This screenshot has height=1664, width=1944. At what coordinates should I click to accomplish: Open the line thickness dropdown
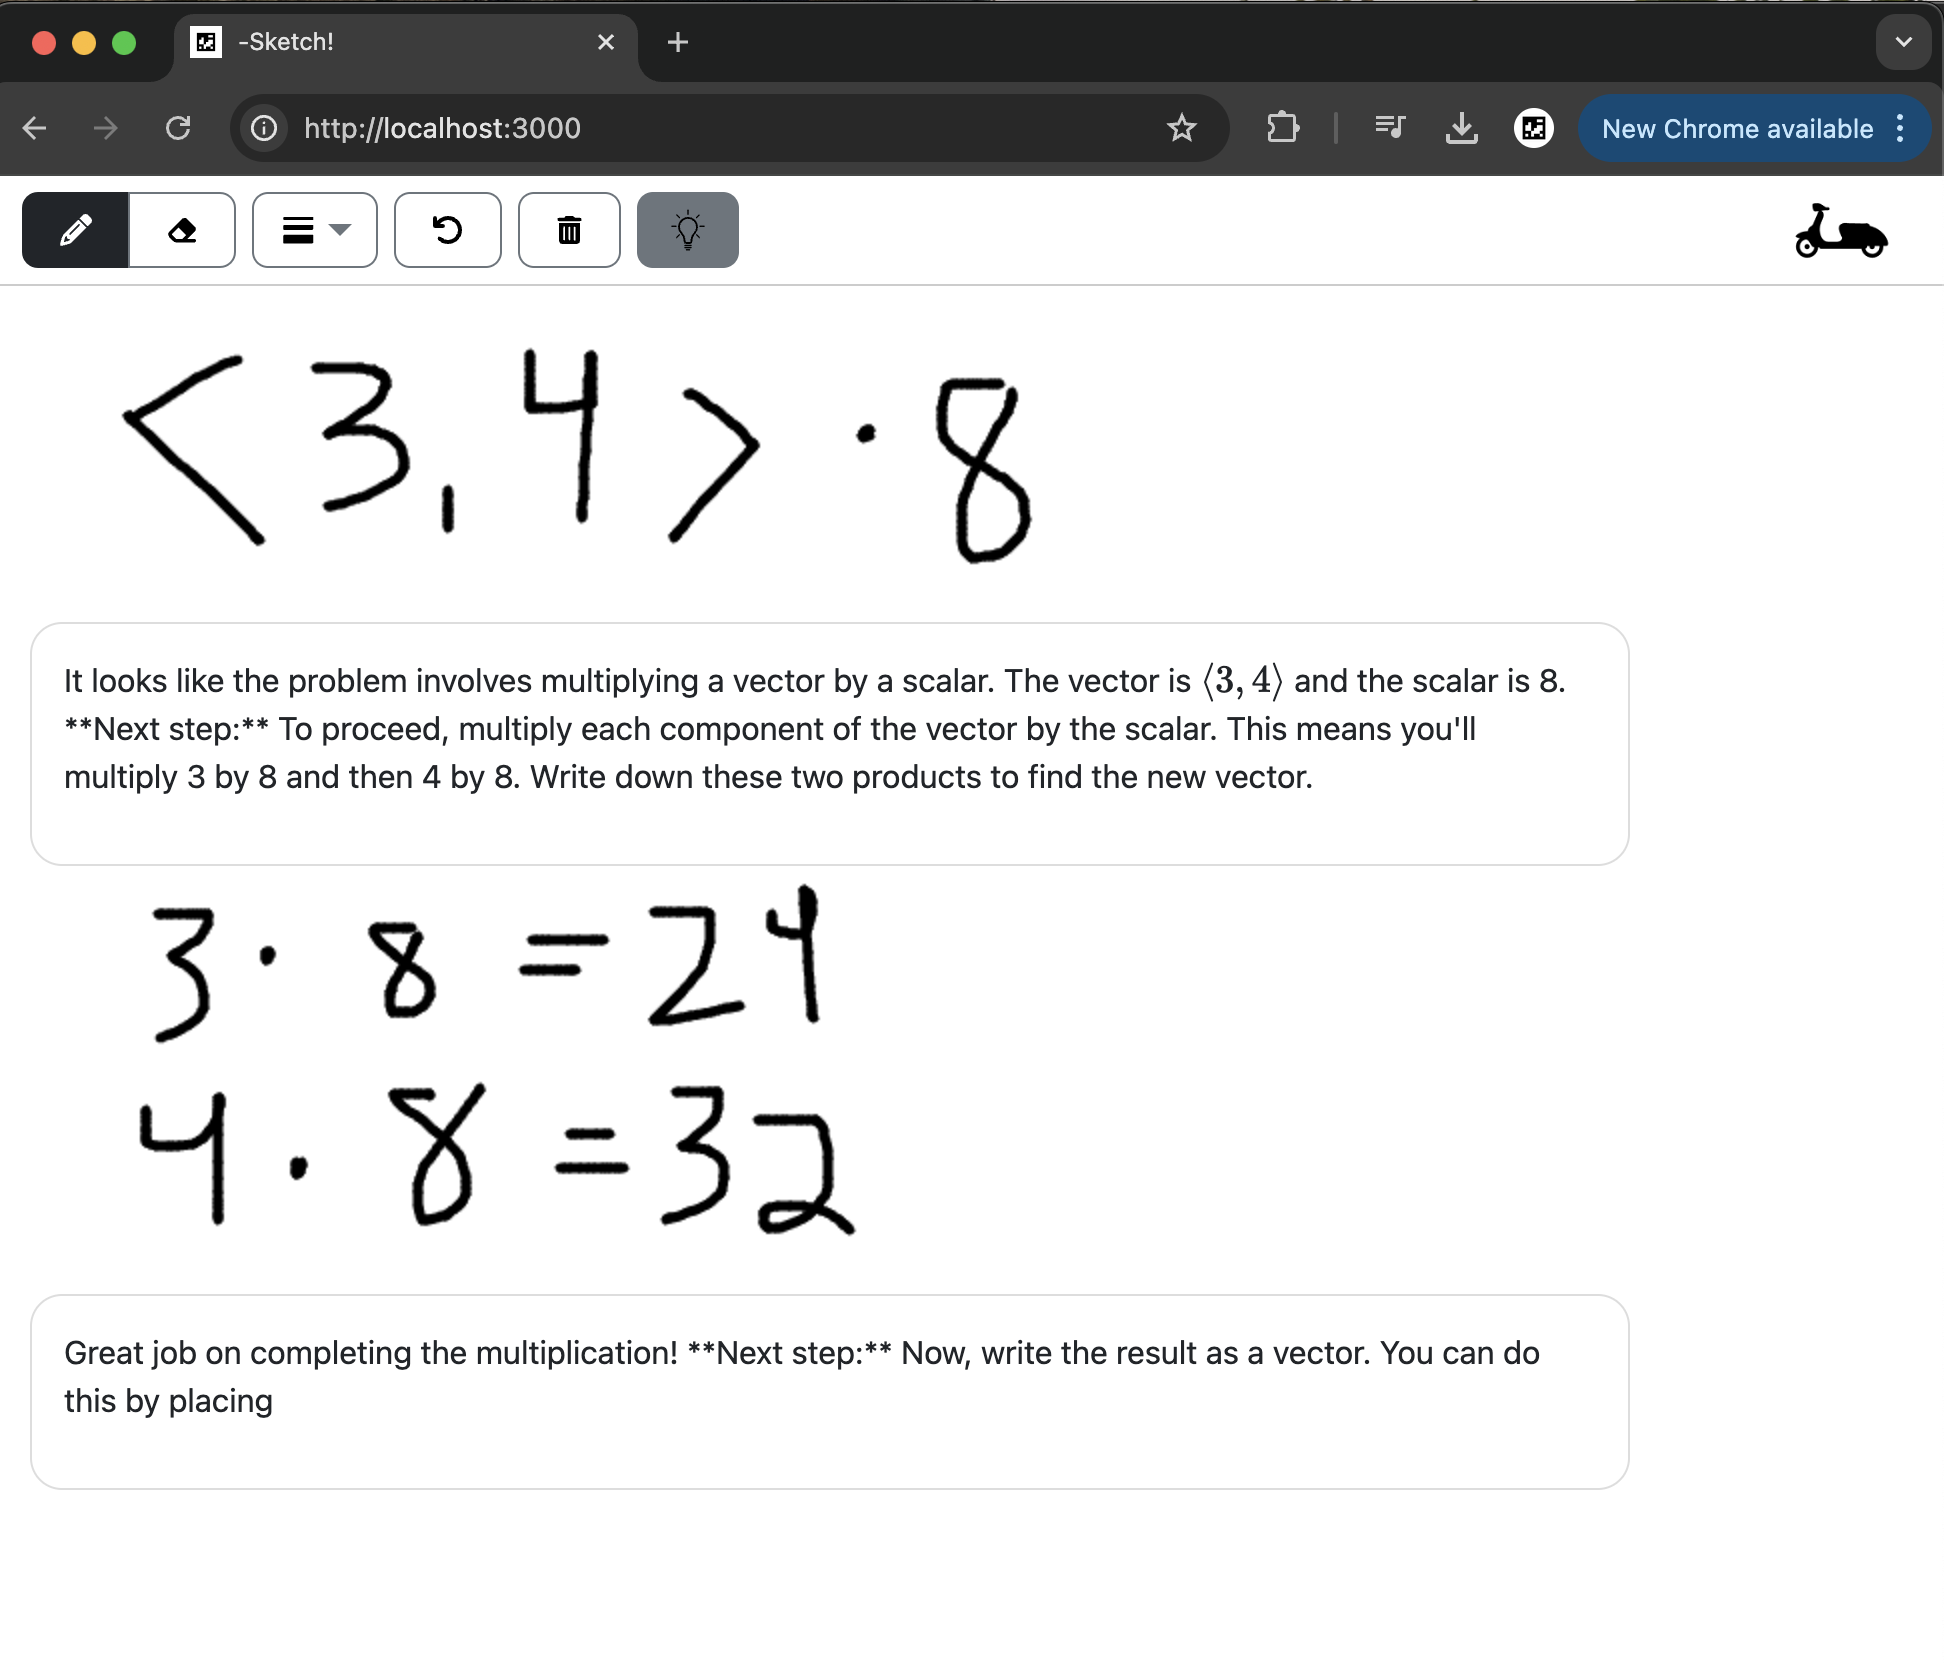314,231
